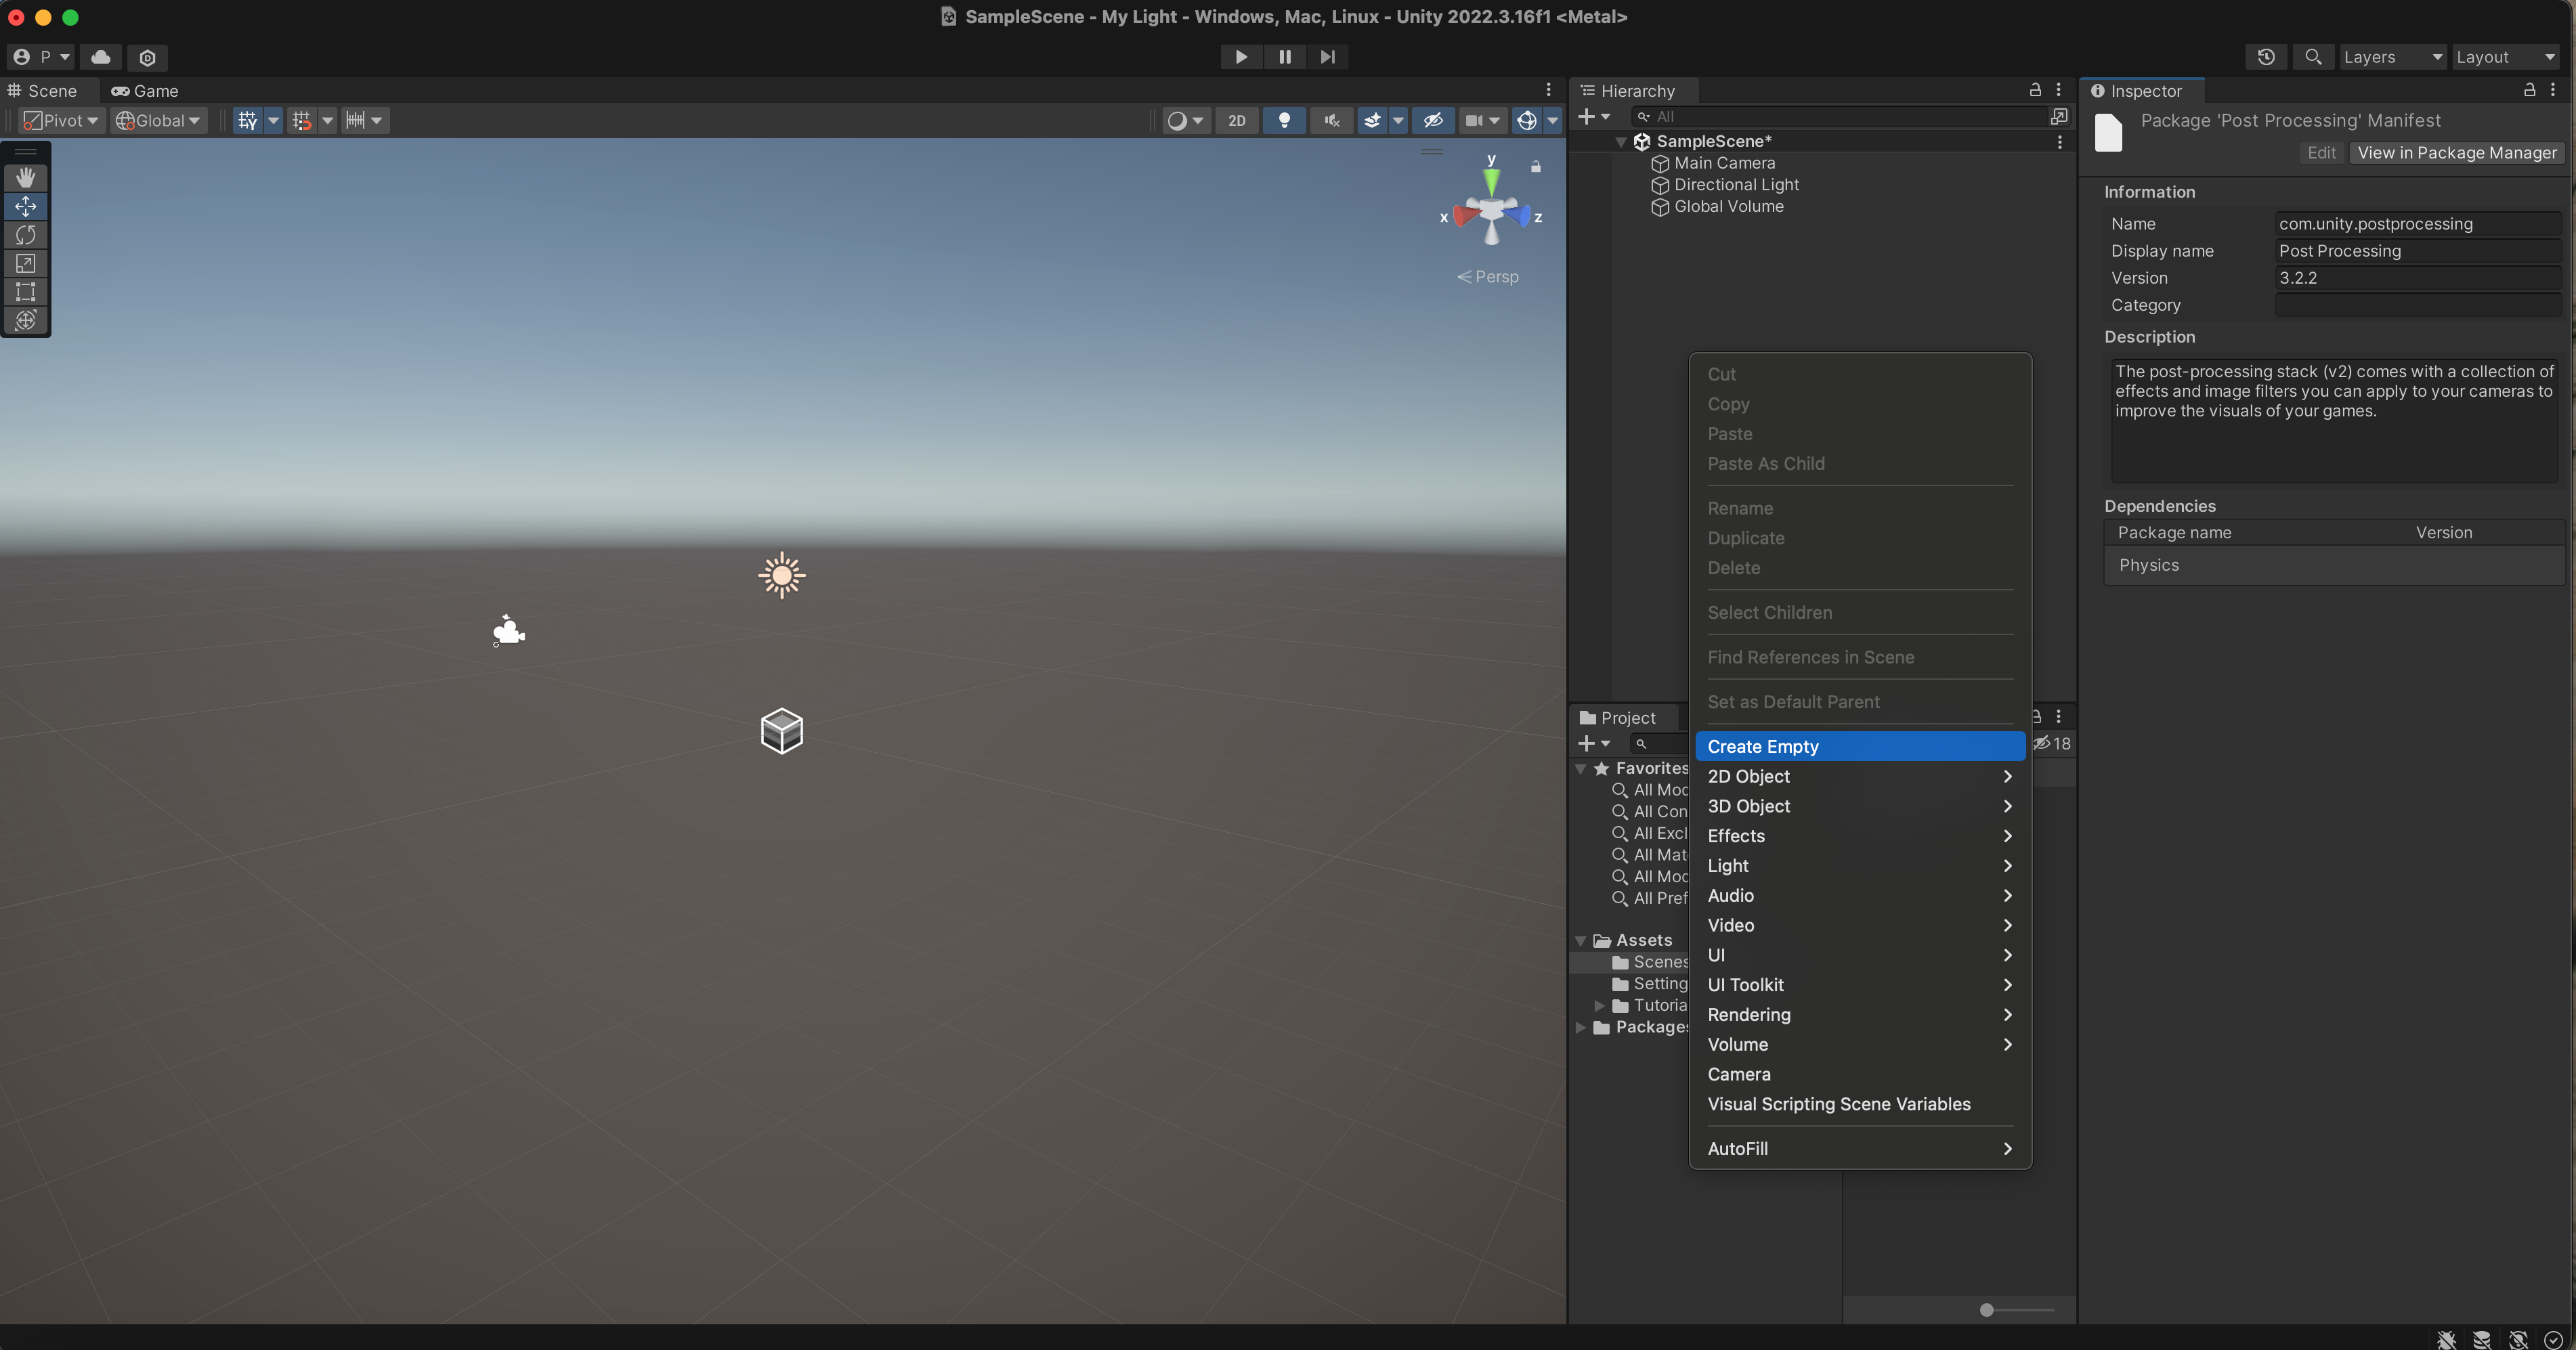Click the Unity Cloud icon
This screenshot has height=1350, width=2576.
pyautogui.click(x=101, y=57)
